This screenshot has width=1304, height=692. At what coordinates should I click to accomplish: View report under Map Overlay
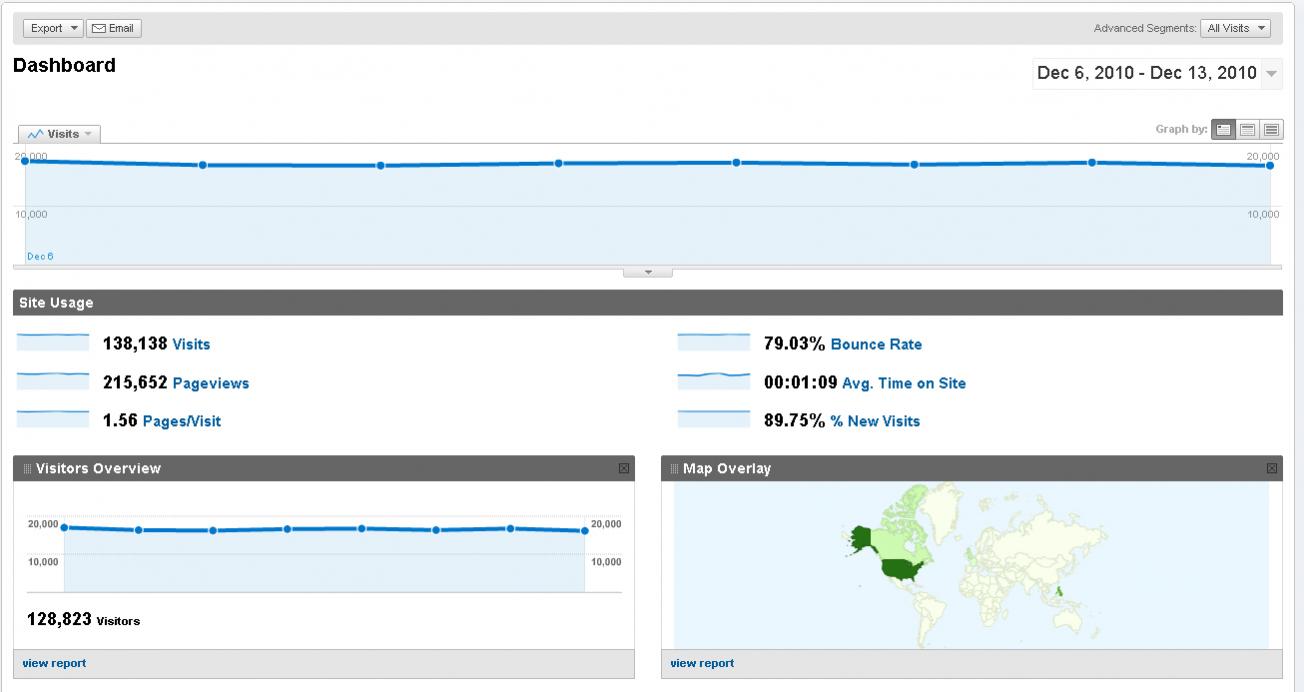tap(702, 663)
